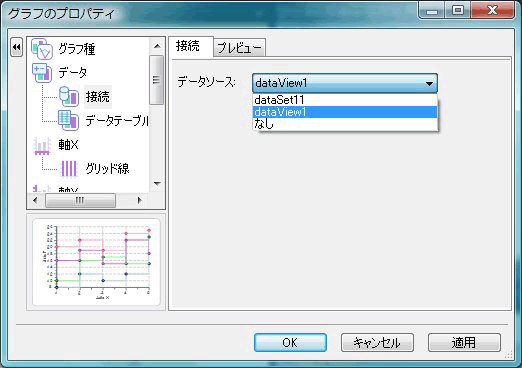
Task: Click the グラフ種 chart type icon
Action: pyautogui.click(x=42, y=49)
